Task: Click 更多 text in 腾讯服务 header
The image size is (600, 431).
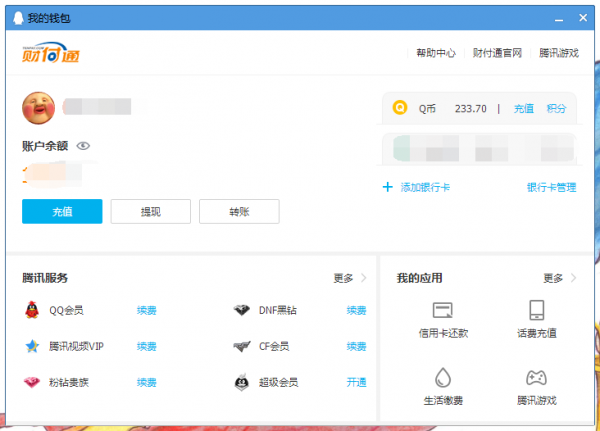Action: [x=343, y=278]
